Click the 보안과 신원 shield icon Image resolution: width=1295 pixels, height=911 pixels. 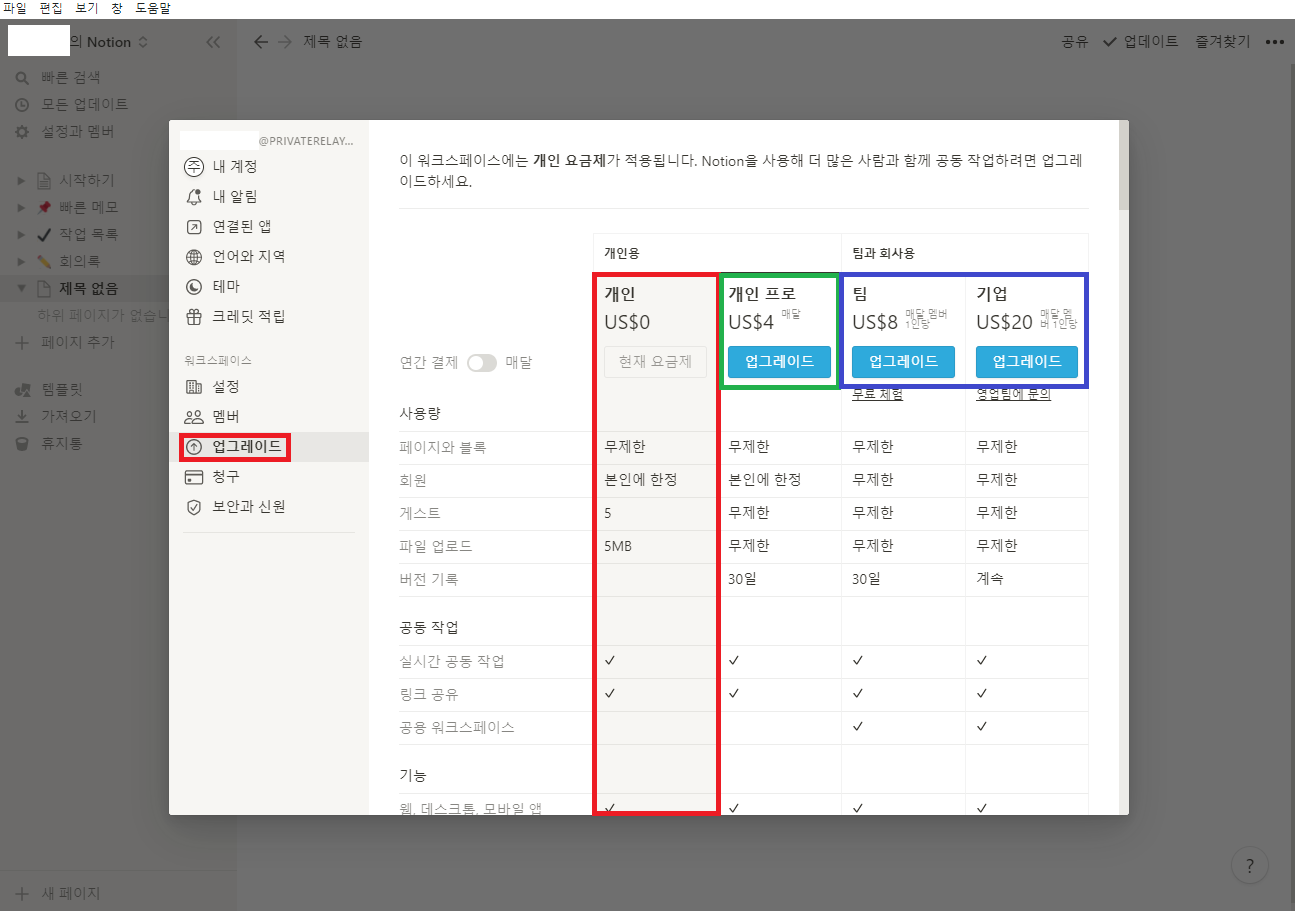[194, 507]
